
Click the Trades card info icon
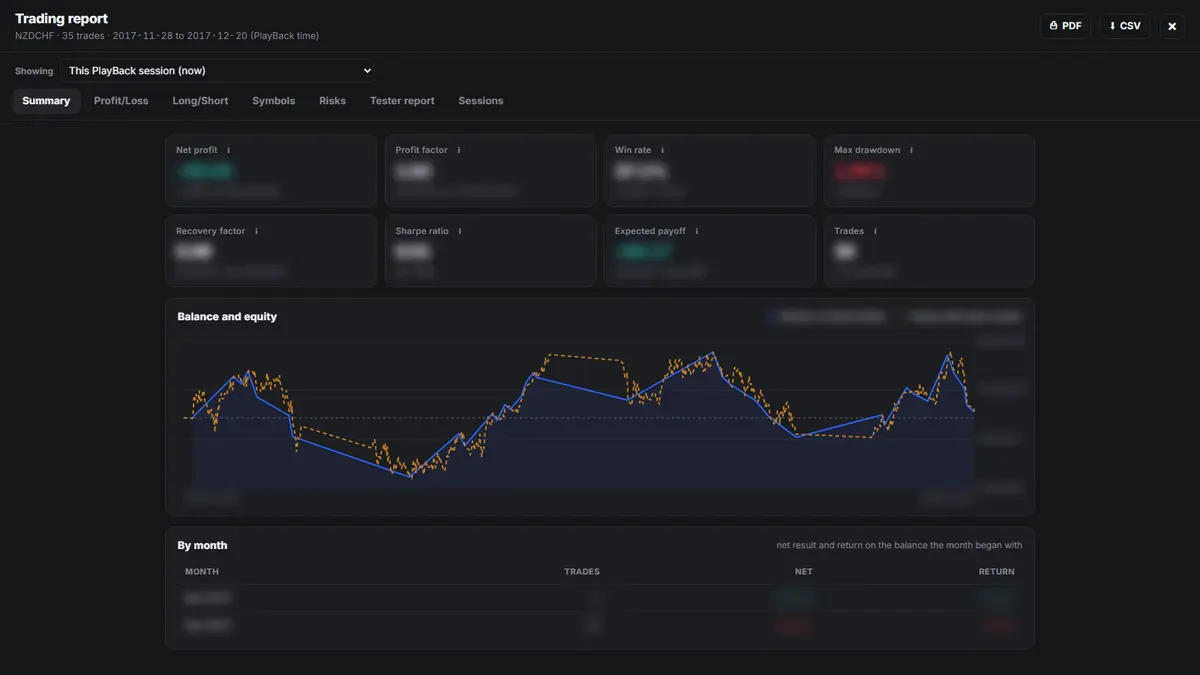(x=875, y=231)
